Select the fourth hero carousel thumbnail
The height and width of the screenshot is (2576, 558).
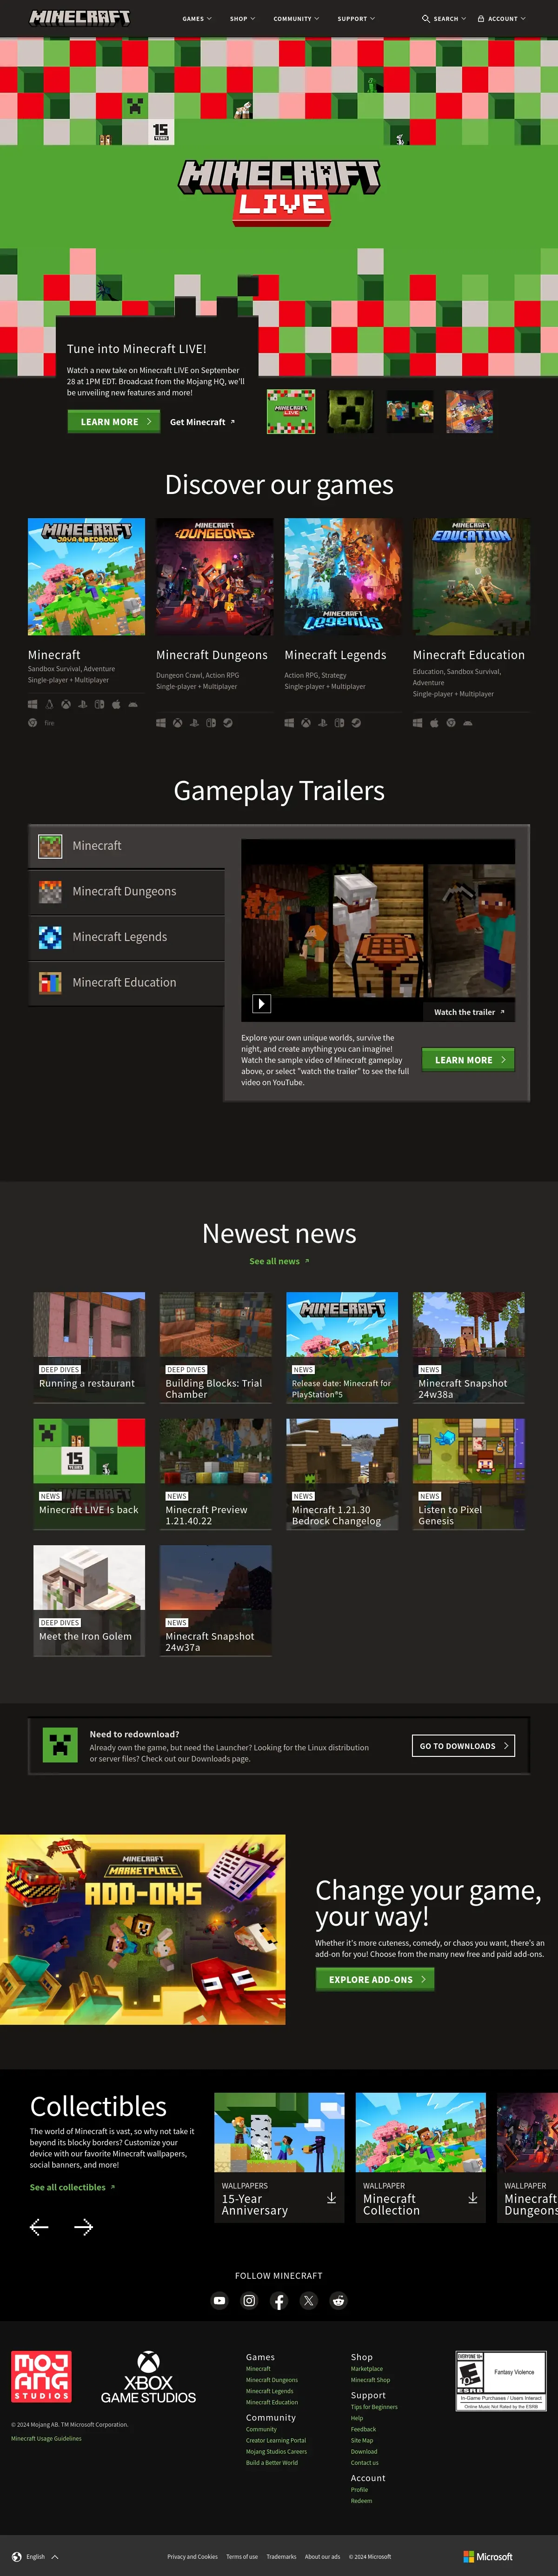tap(469, 411)
